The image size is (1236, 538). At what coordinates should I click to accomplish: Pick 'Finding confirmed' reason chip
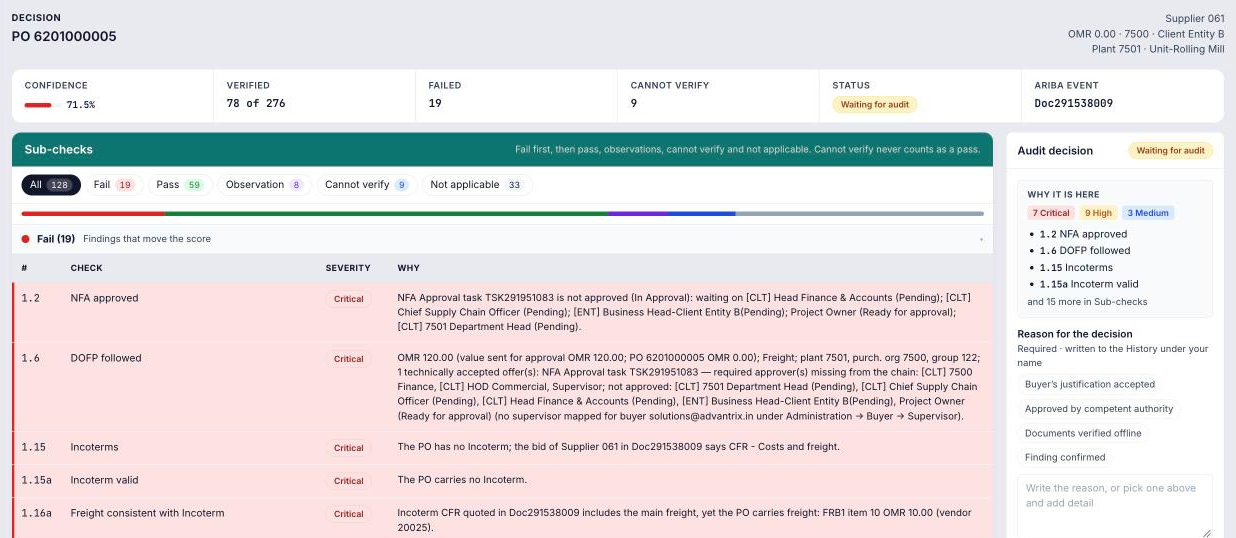[1065, 457]
